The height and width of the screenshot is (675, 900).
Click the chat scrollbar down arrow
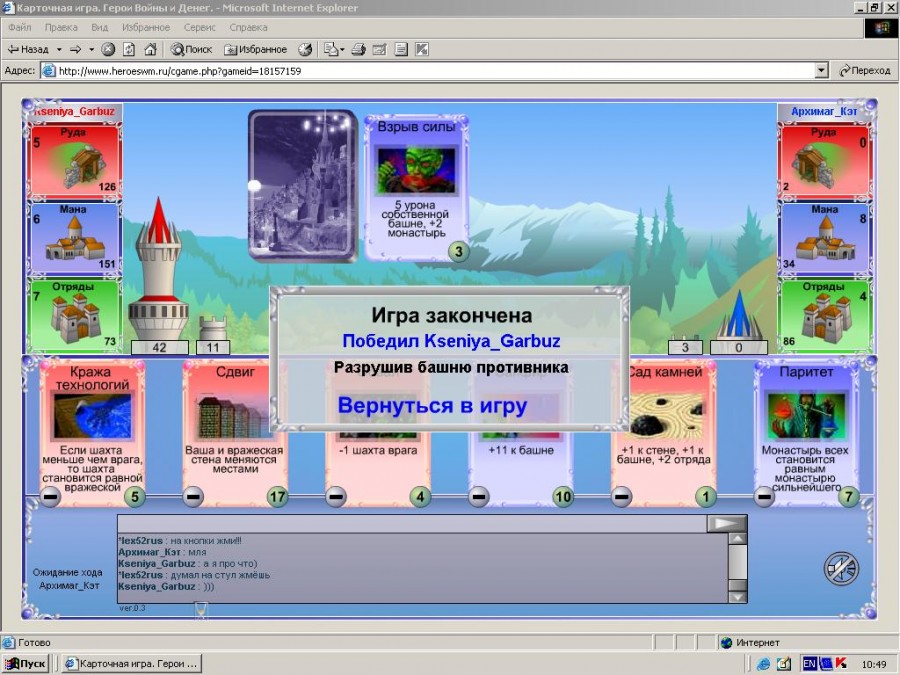pos(738,595)
